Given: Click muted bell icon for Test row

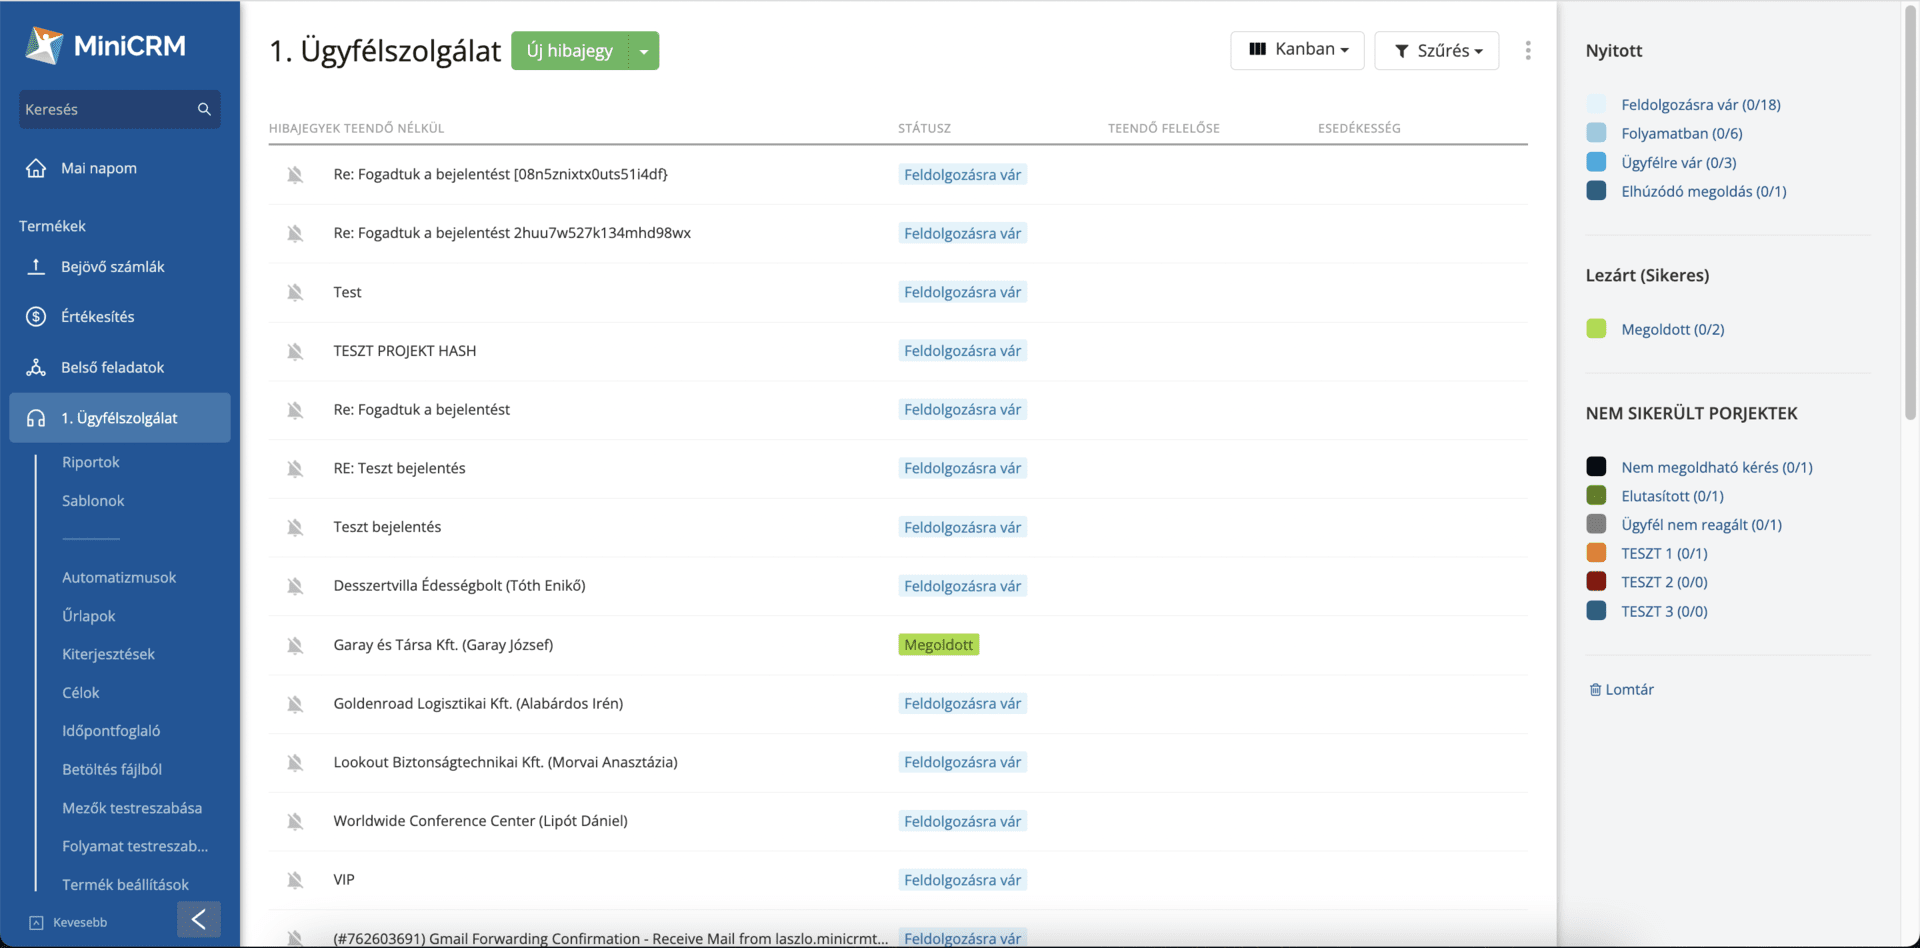Looking at the screenshot, I should coord(295,292).
